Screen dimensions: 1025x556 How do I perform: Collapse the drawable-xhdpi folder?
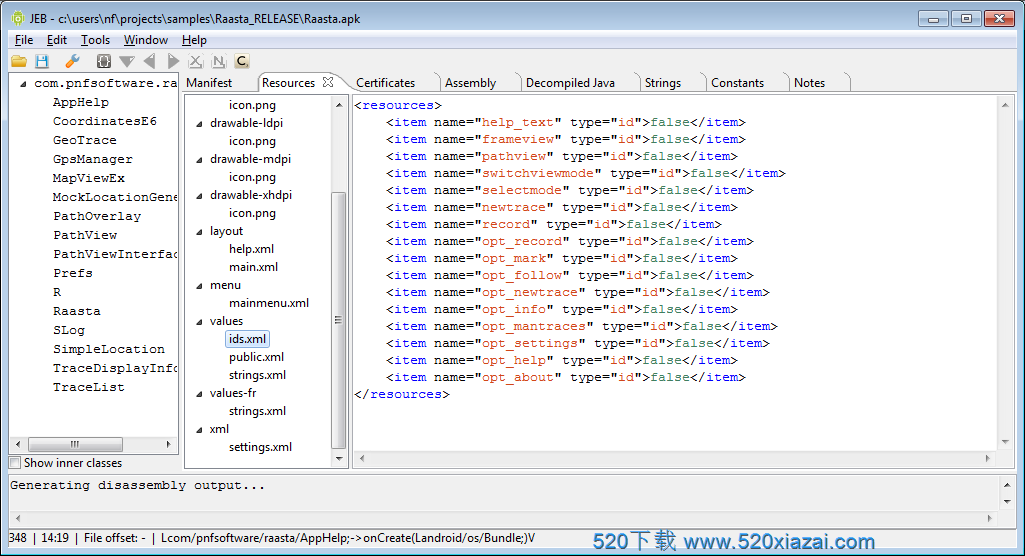[199, 195]
